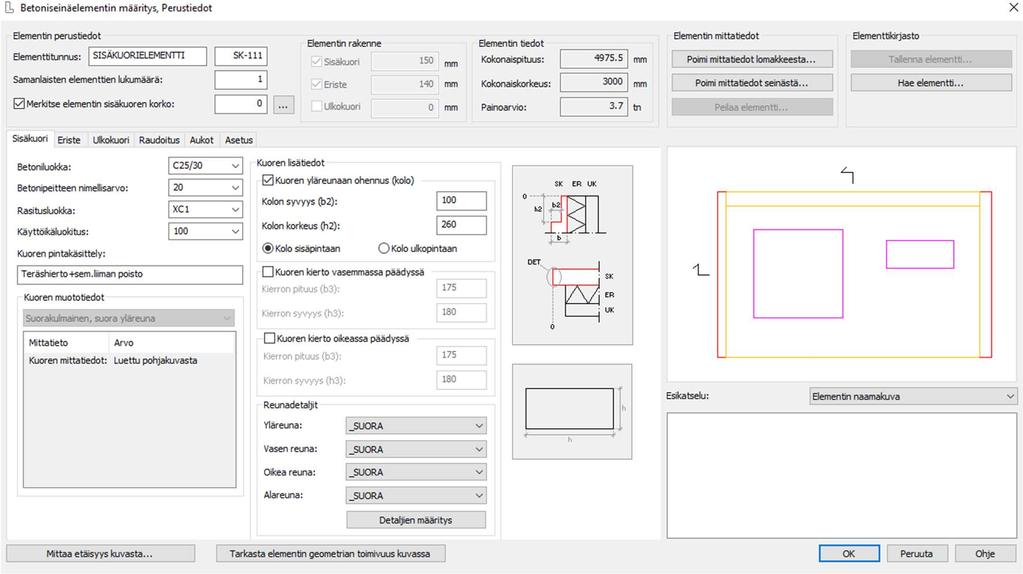
Task: Click the SK-111 identifier field
Action: (241, 56)
